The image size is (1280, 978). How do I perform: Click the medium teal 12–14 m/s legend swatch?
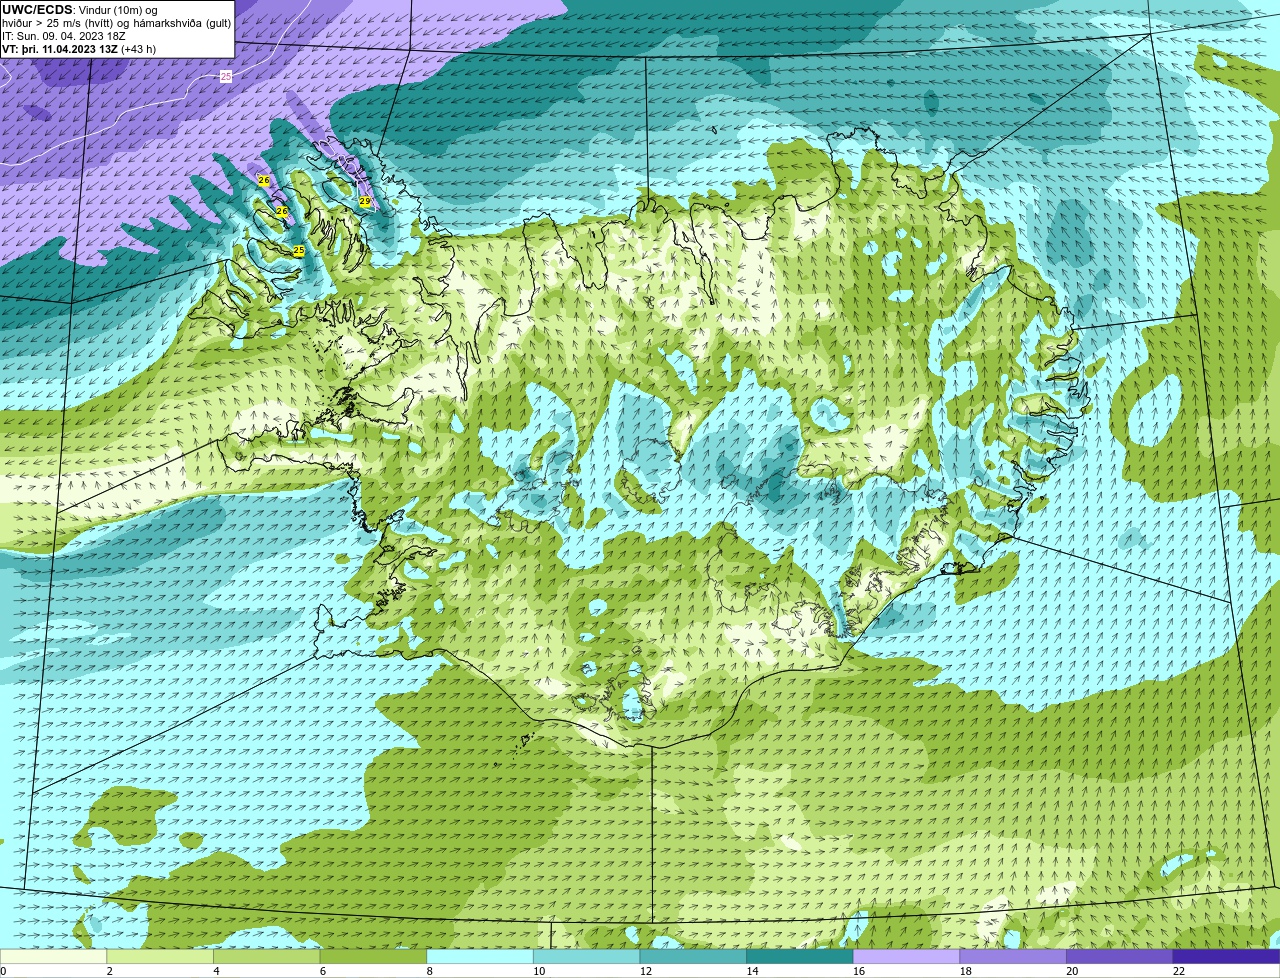[x=693, y=957]
